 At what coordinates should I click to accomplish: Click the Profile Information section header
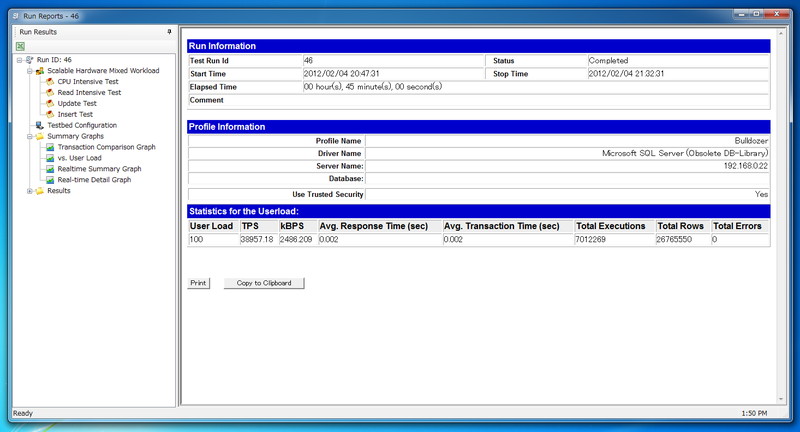[x=479, y=127]
